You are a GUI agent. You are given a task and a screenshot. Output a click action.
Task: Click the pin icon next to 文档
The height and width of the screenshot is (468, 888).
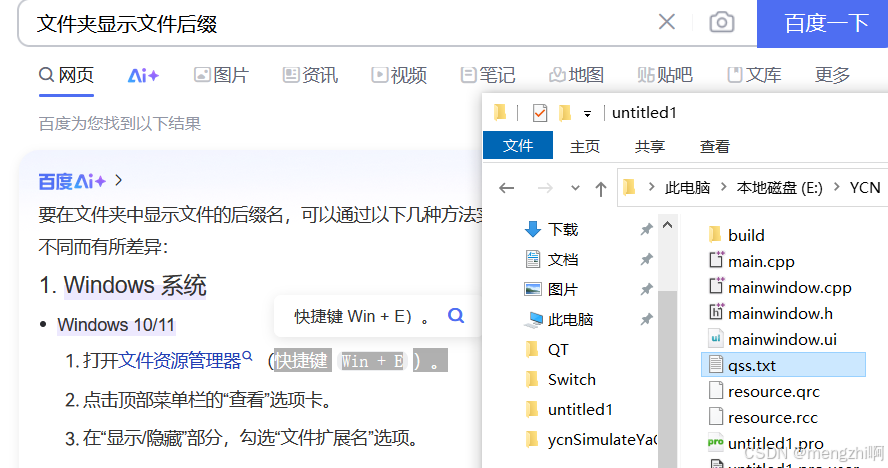pyautogui.click(x=646, y=259)
